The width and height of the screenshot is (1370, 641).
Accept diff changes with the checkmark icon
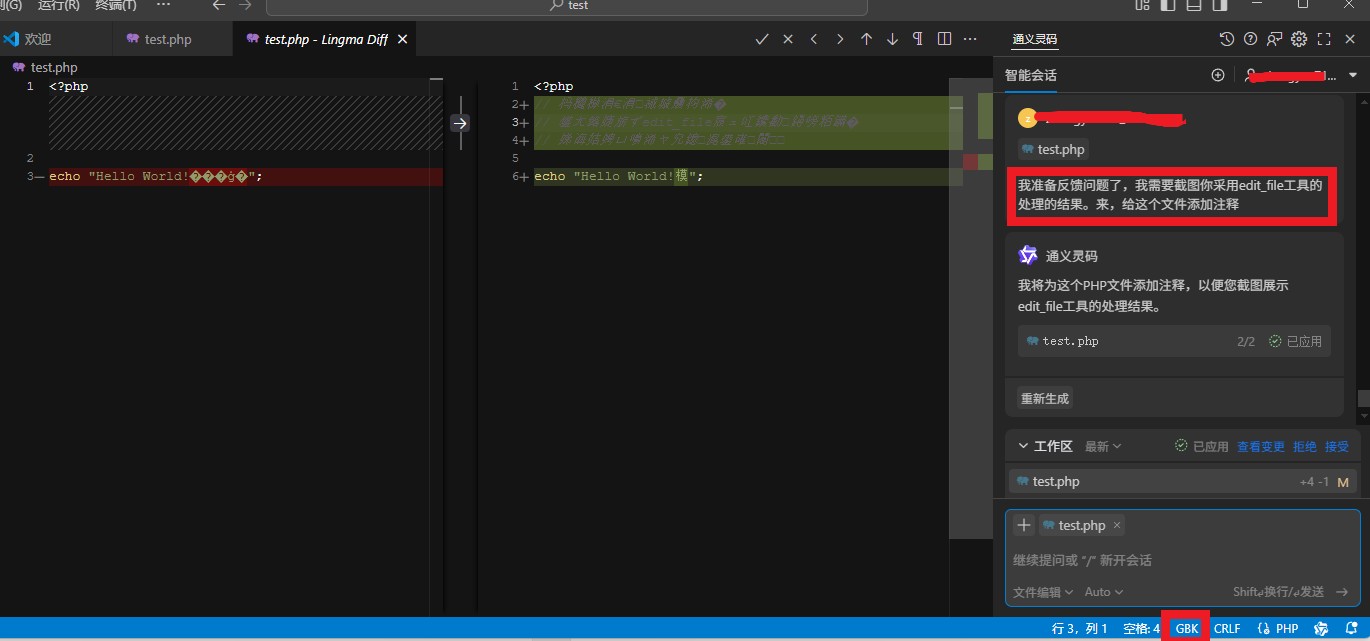point(762,39)
